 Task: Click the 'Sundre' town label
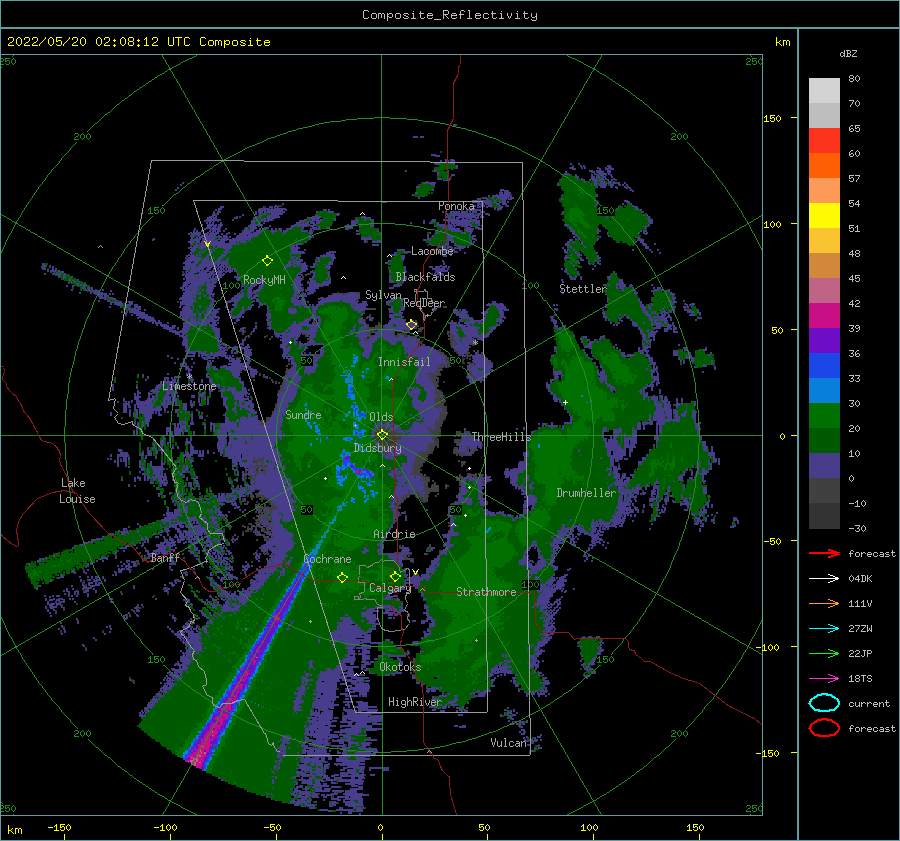(303, 414)
